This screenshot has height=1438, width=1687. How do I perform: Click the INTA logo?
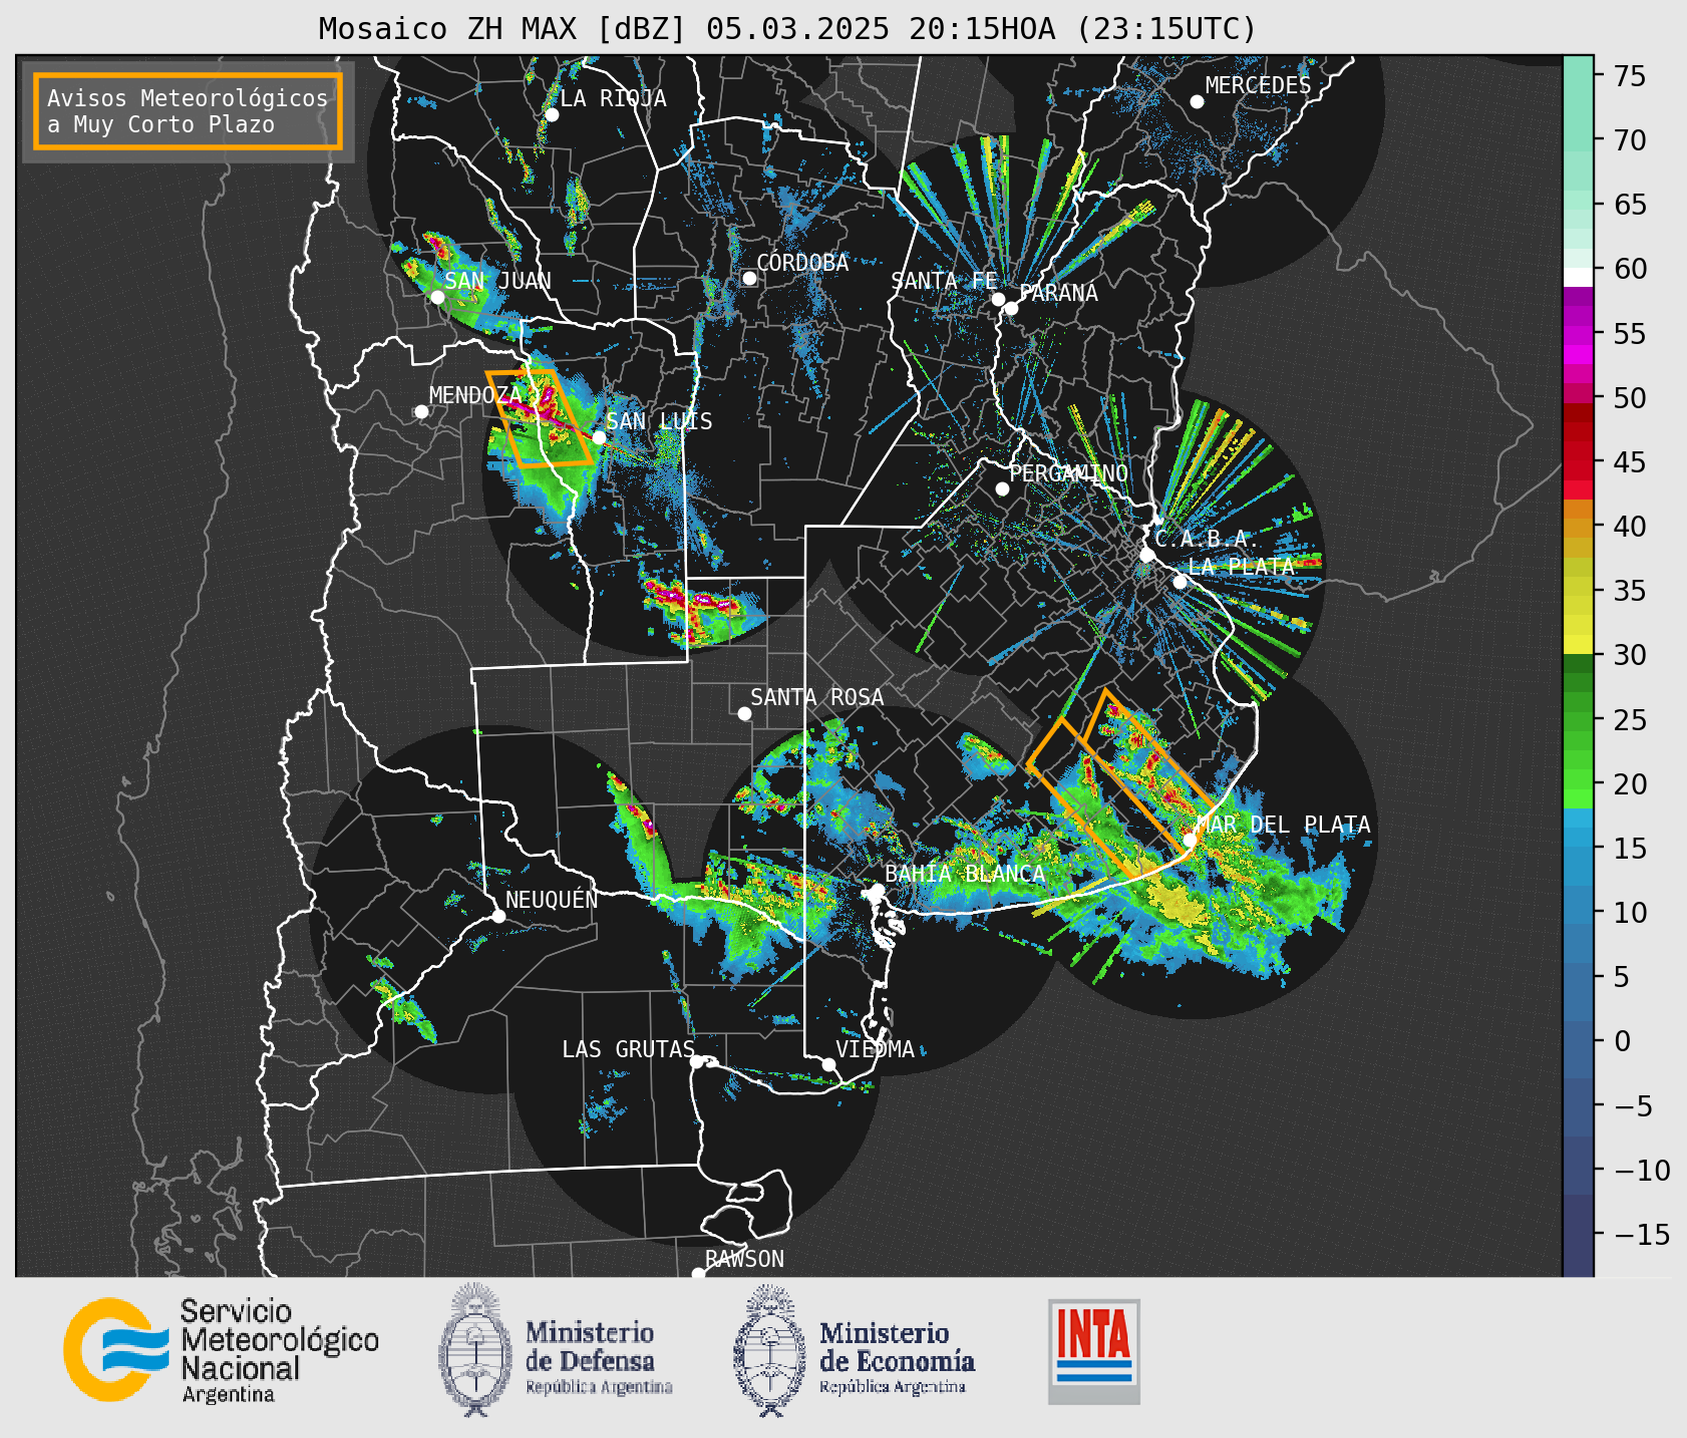1094,1351
